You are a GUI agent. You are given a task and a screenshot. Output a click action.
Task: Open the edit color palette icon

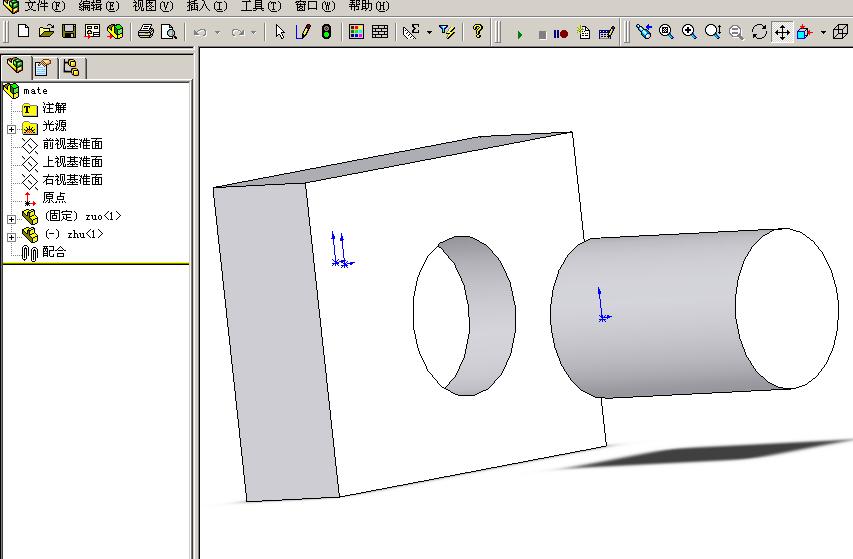click(356, 32)
